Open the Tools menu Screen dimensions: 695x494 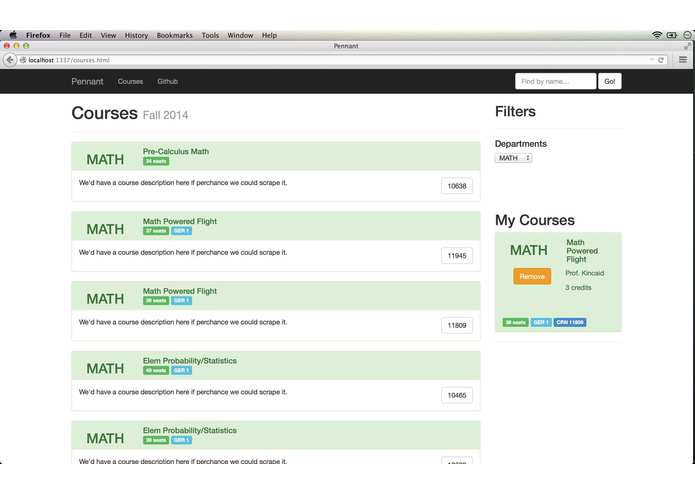coord(210,35)
